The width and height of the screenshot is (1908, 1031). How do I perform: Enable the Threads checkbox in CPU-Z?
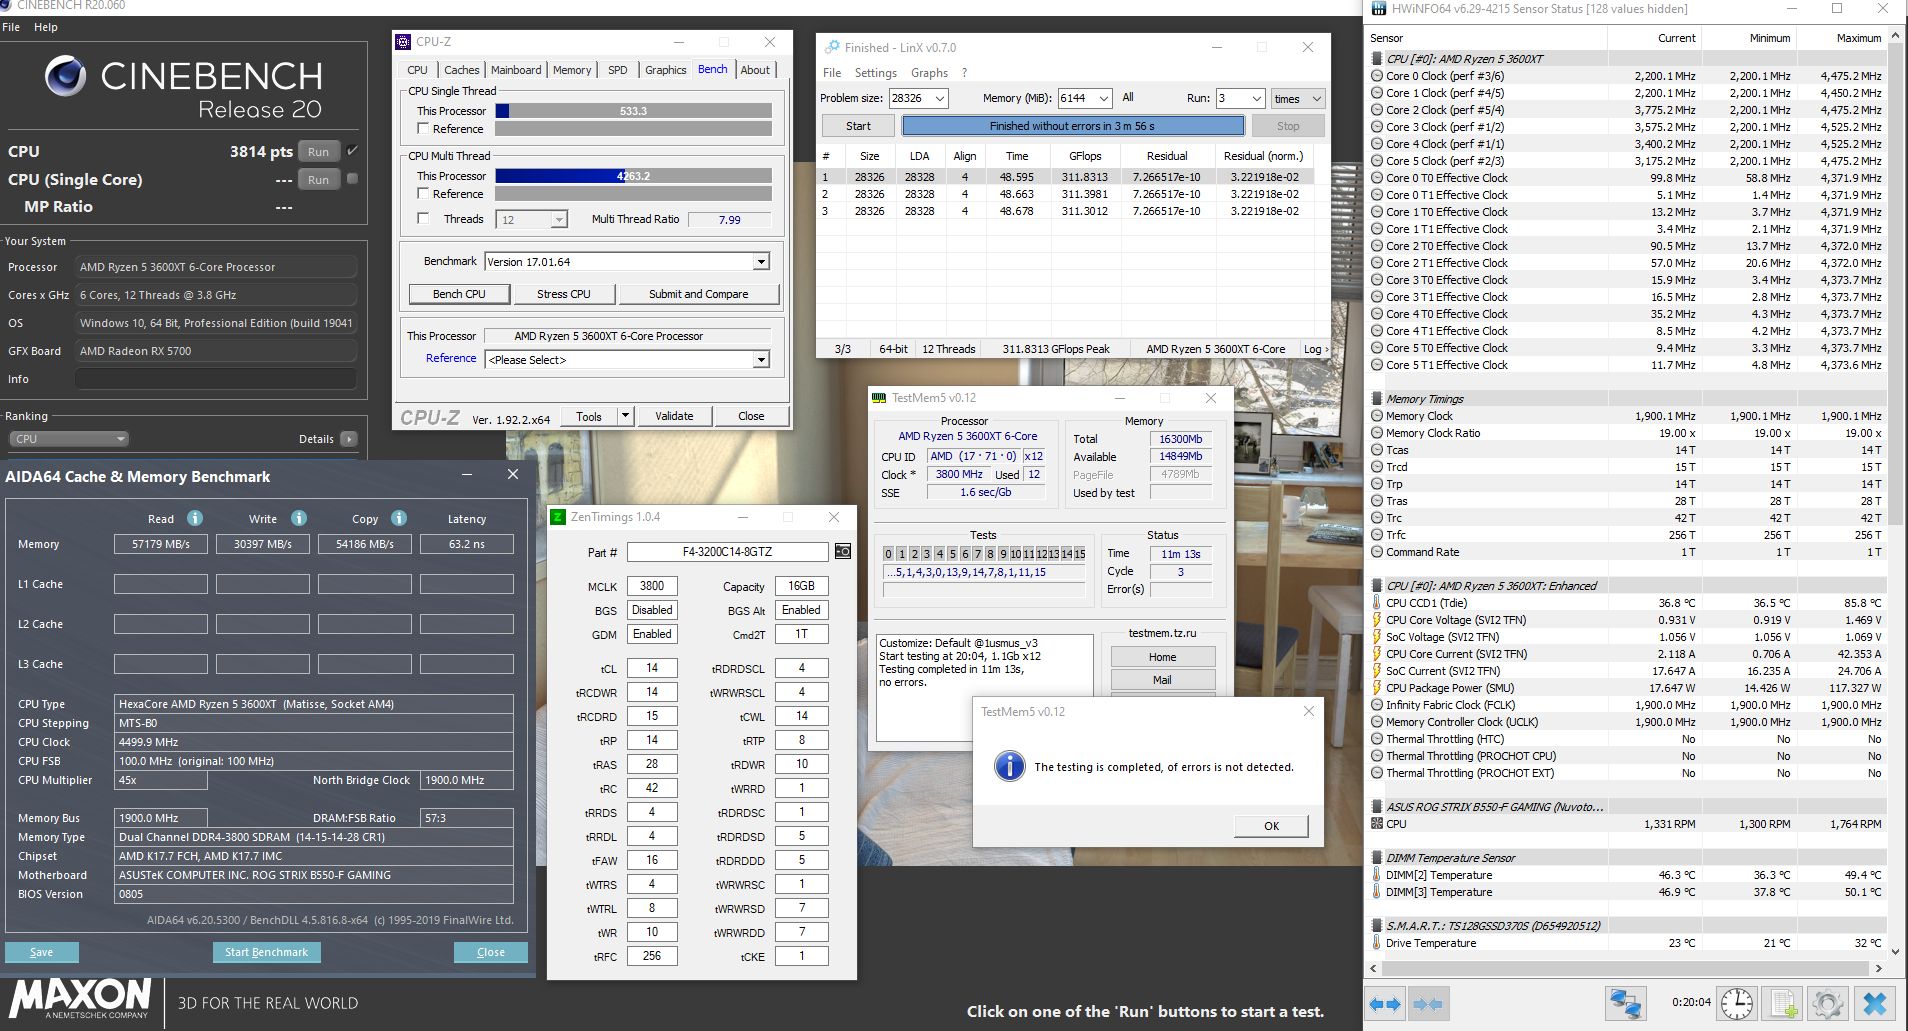[x=423, y=219]
